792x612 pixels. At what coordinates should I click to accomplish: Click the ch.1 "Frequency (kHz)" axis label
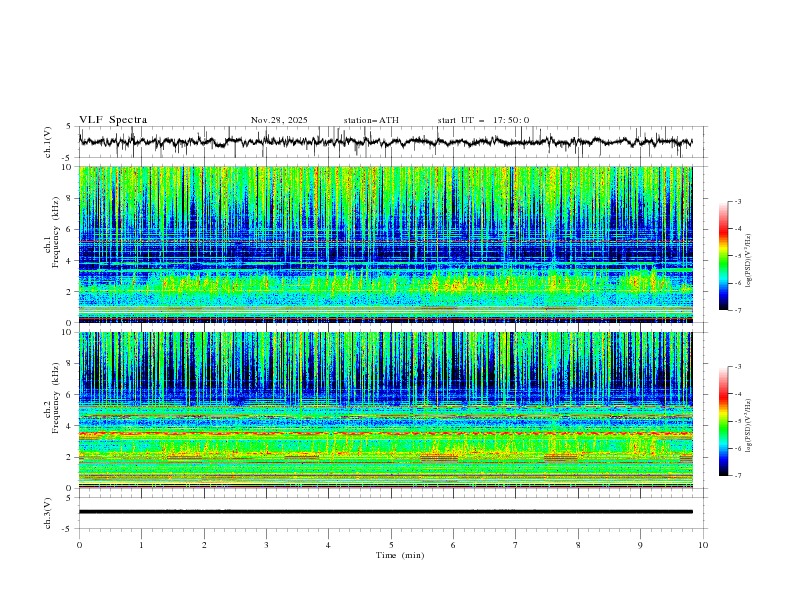(56, 233)
